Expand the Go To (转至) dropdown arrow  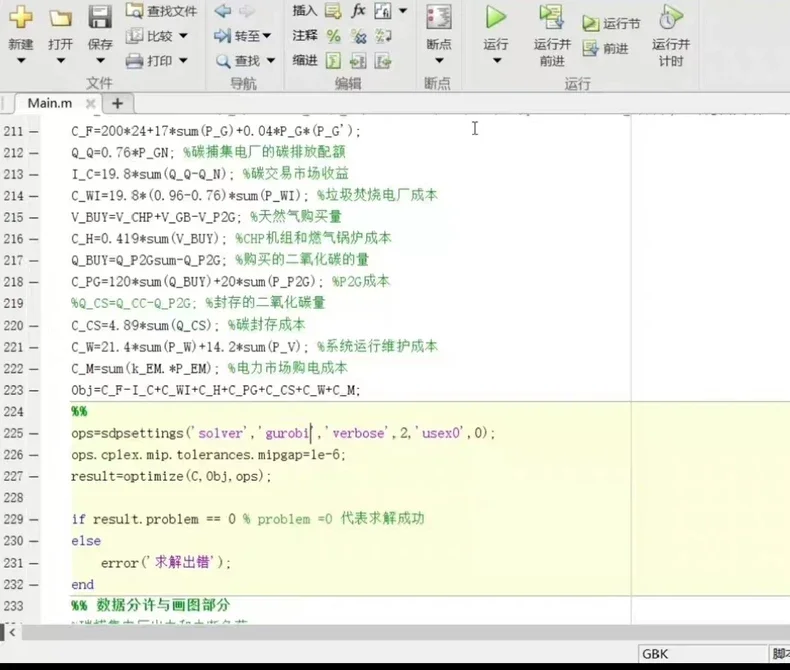pos(267,36)
